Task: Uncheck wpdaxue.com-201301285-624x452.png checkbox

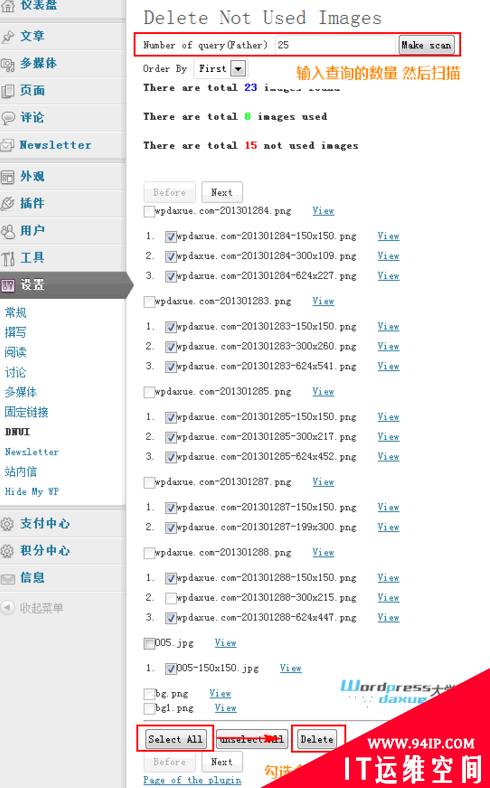Action: point(170,458)
